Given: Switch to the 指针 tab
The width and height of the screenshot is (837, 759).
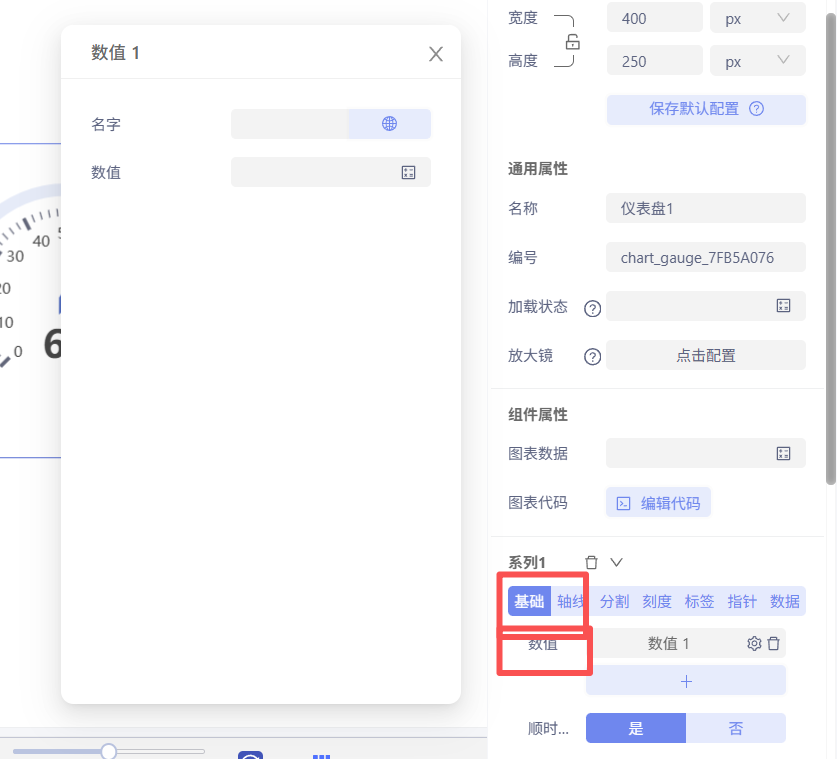Looking at the screenshot, I should [742, 601].
